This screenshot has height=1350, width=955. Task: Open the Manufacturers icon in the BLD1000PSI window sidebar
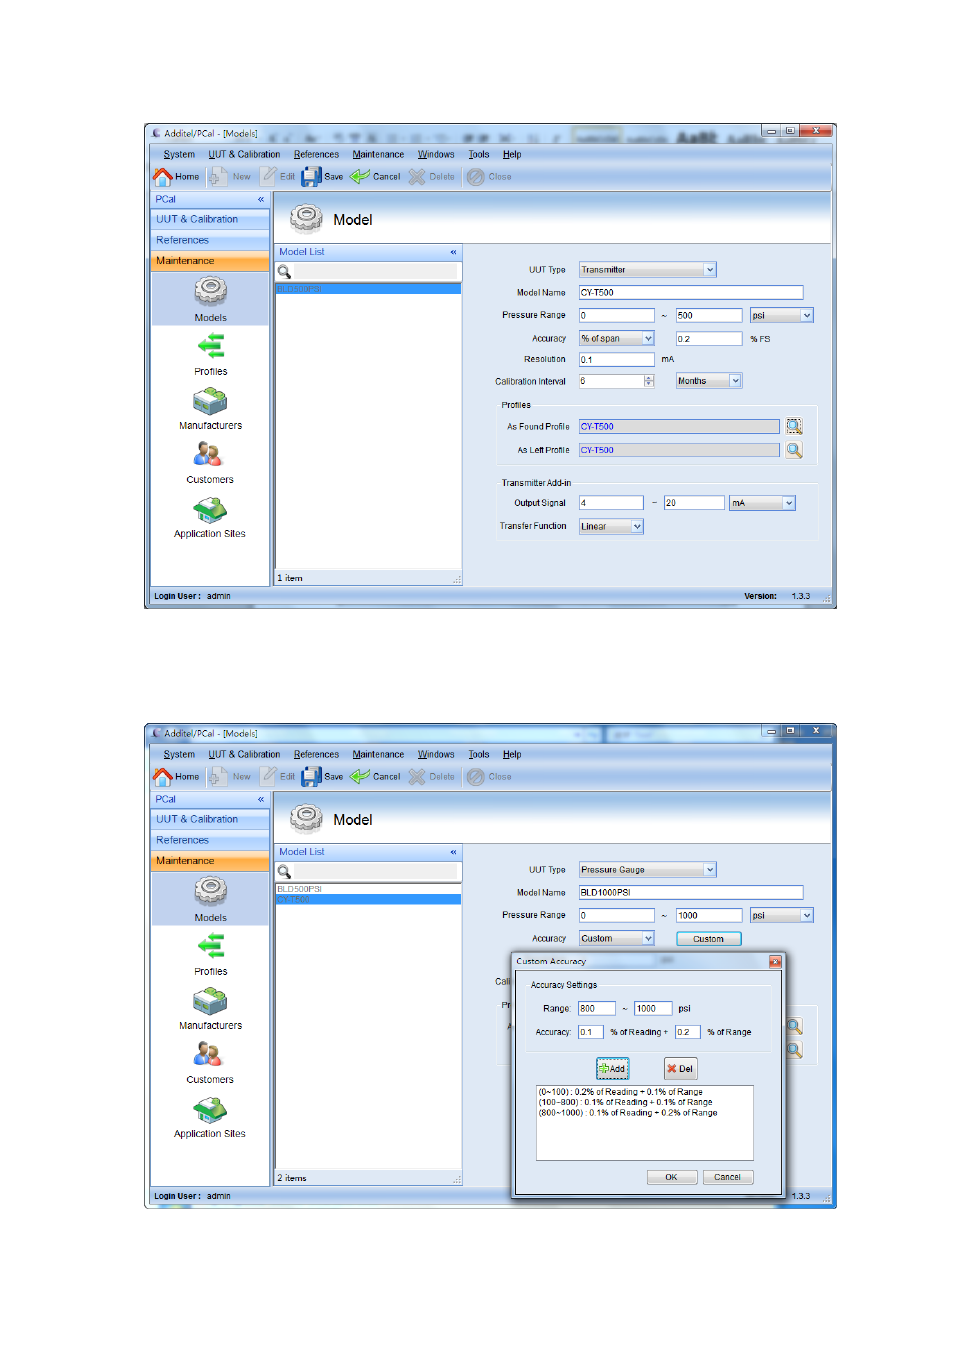click(x=210, y=1001)
